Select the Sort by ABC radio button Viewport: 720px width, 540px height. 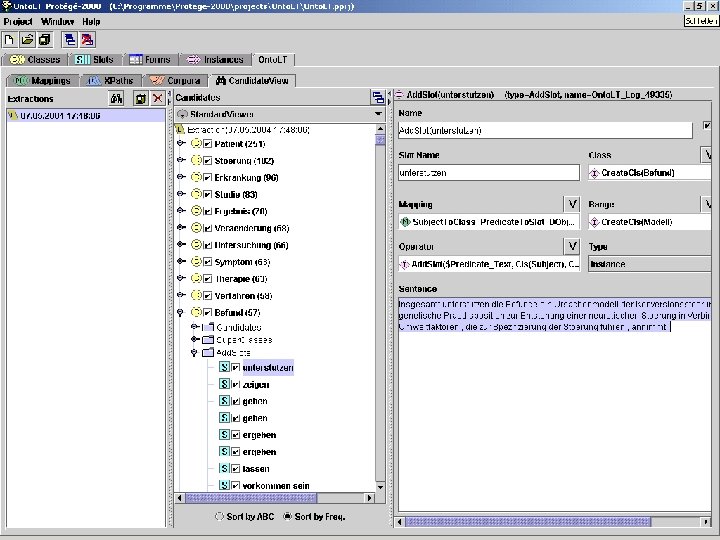point(220,516)
